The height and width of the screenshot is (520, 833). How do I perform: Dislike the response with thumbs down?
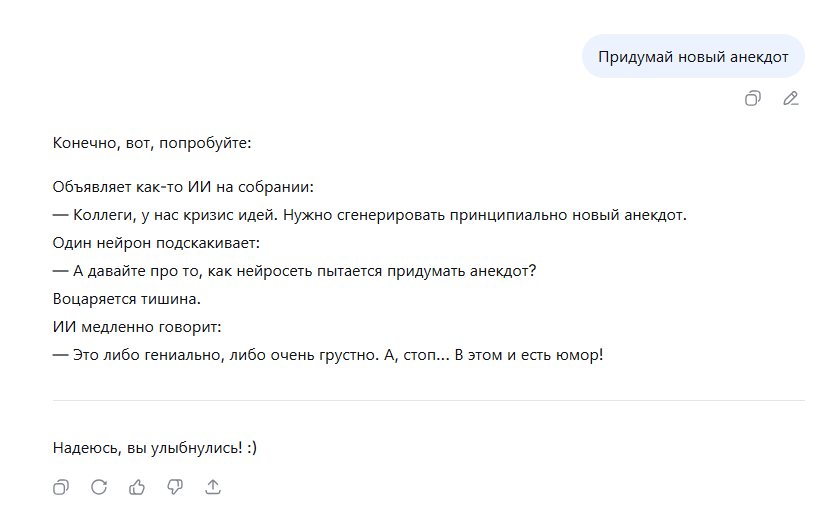pos(175,487)
